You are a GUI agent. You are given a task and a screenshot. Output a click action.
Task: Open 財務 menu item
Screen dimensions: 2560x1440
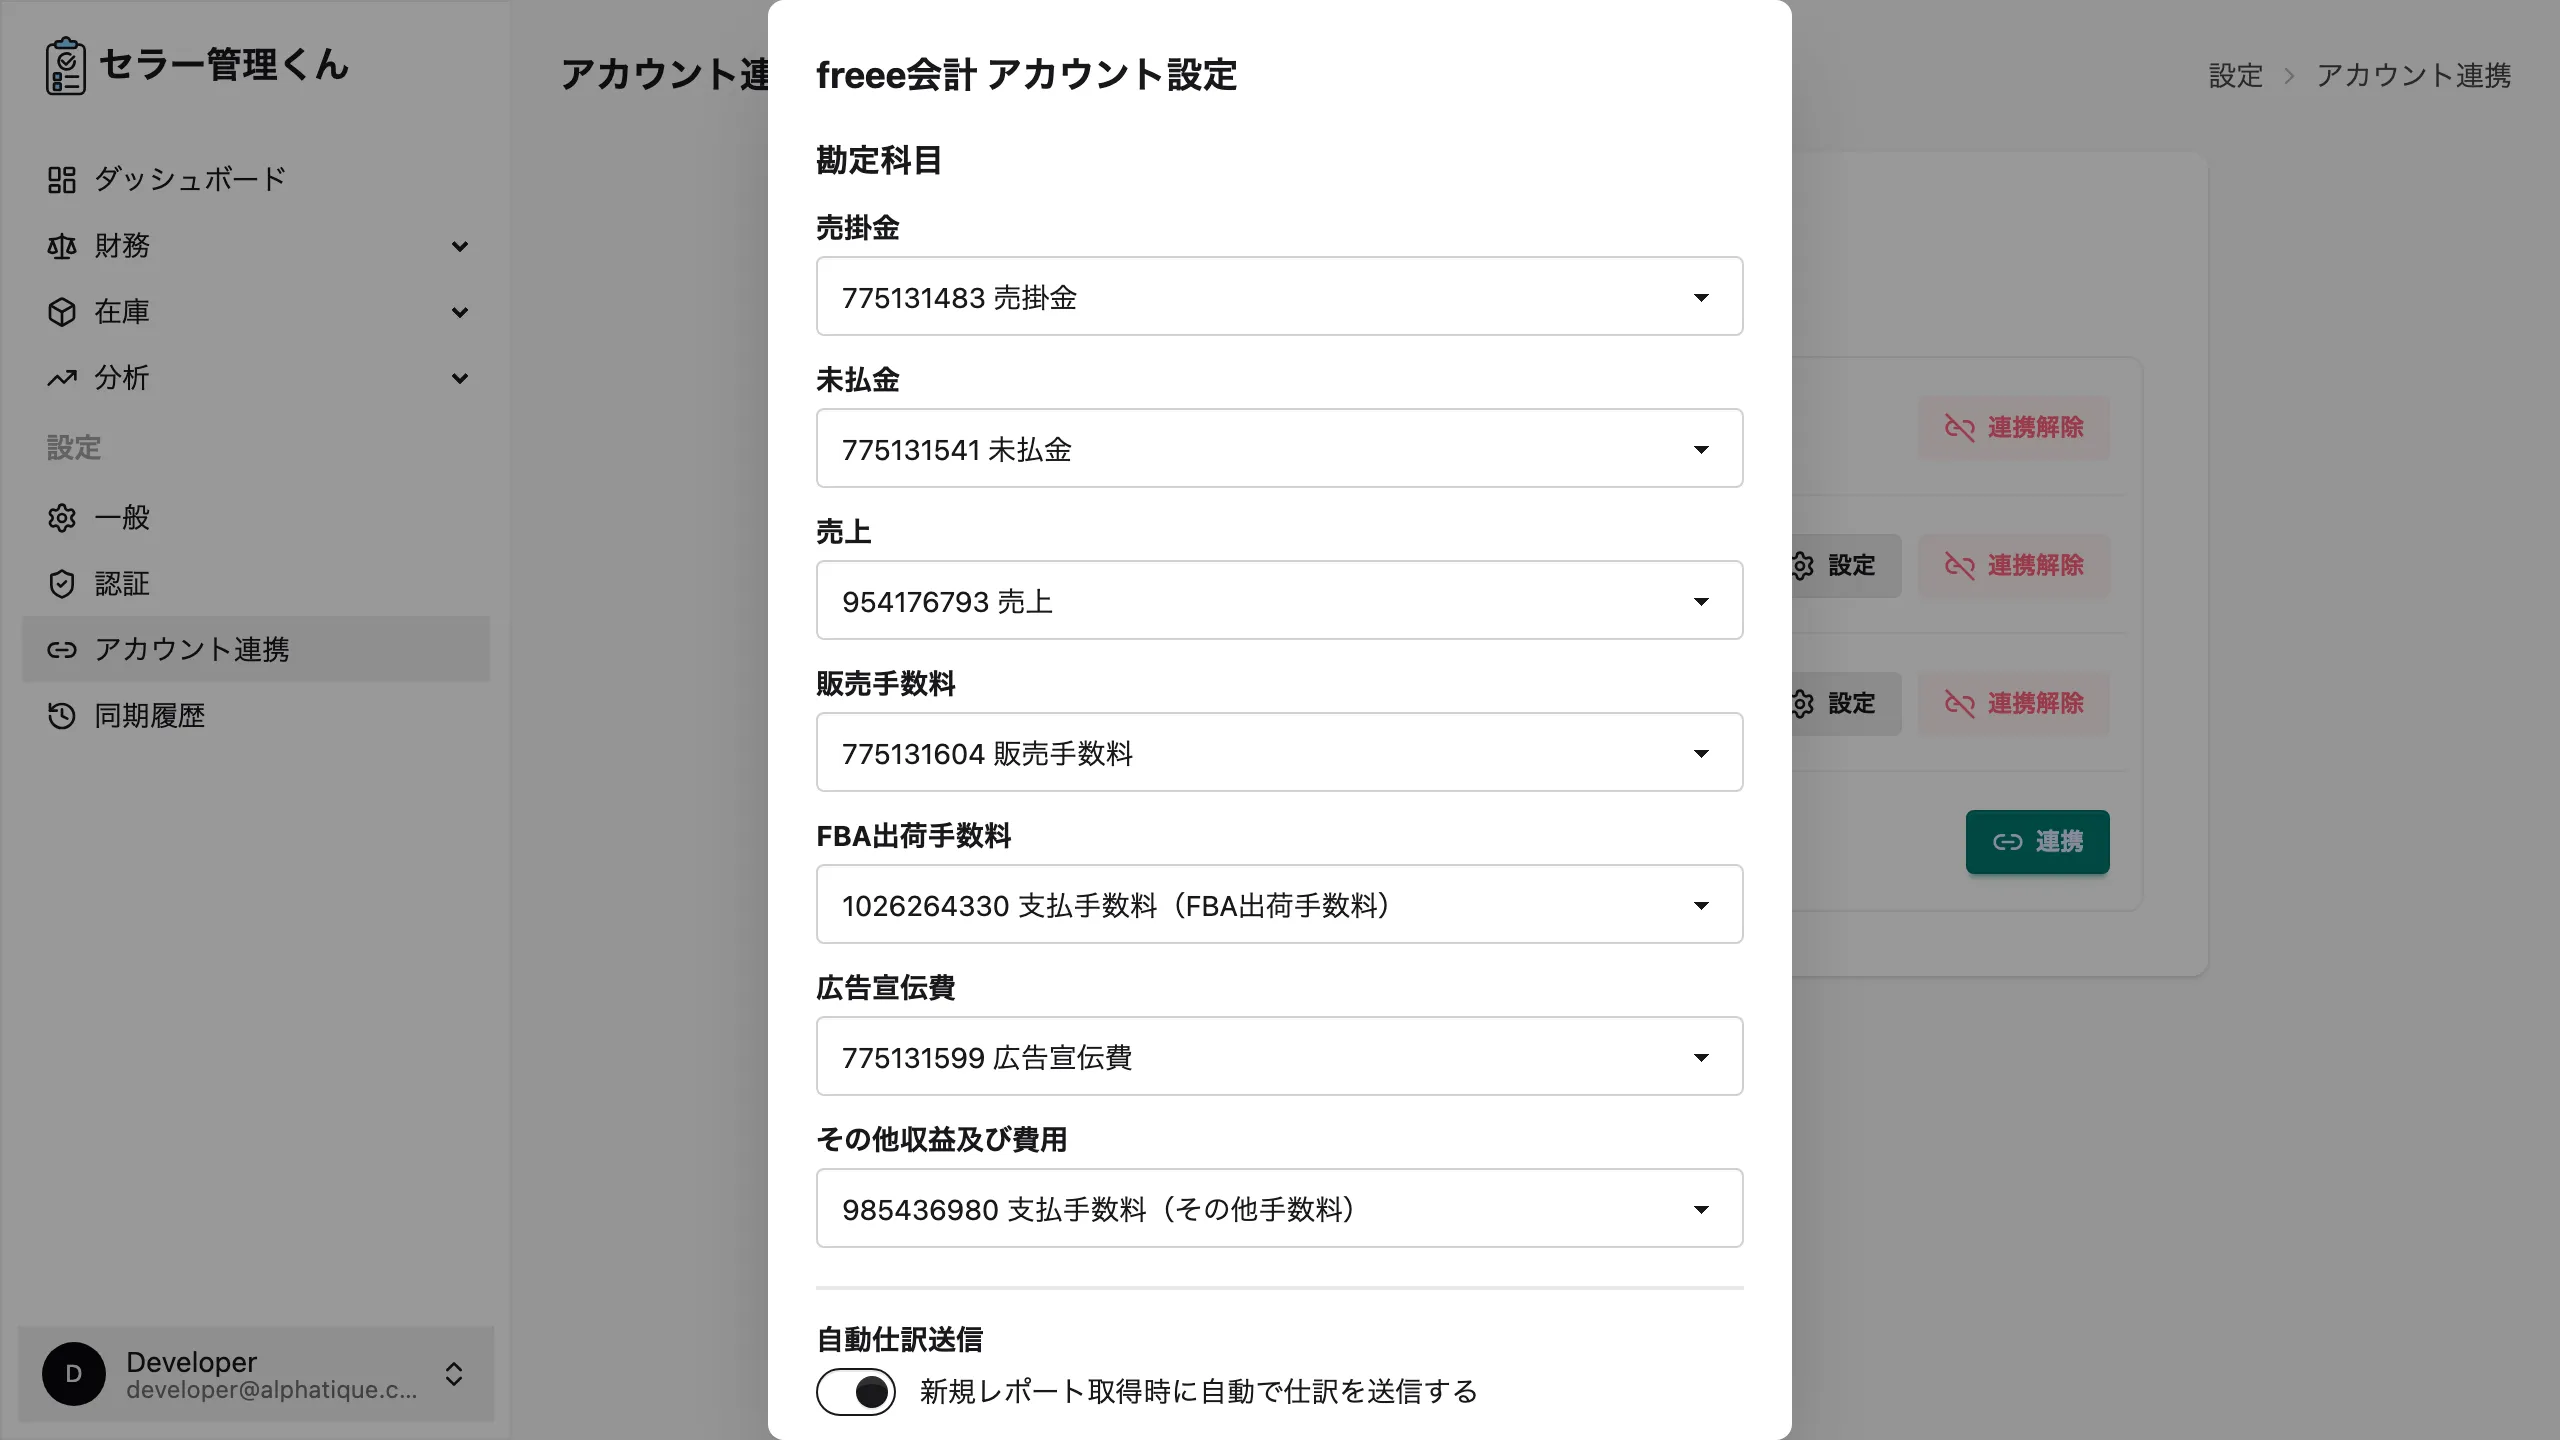pyautogui.click(x=256, y=246)
